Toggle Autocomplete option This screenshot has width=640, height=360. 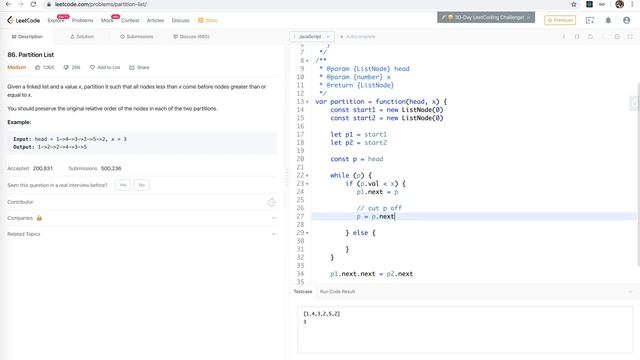pos(358,37)
